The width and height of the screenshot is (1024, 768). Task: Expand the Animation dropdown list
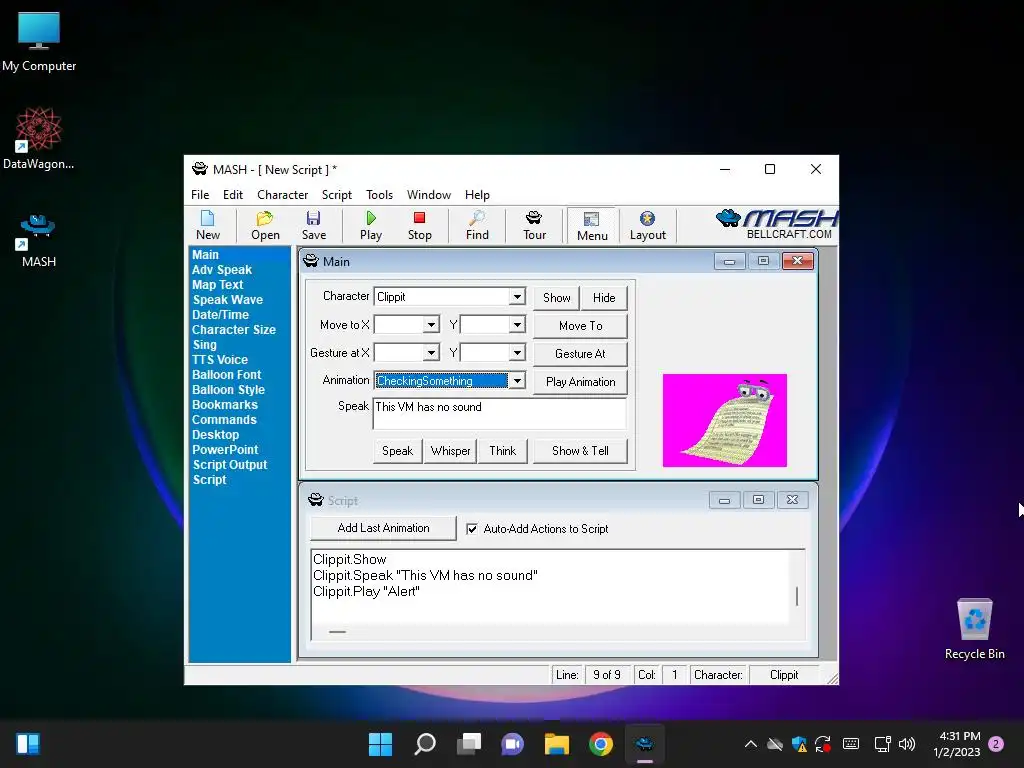click(x=517, y=381)
